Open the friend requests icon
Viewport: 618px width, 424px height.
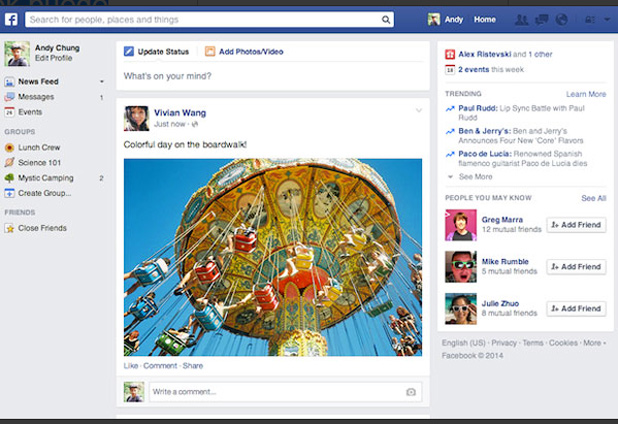[x=521, y=19]
